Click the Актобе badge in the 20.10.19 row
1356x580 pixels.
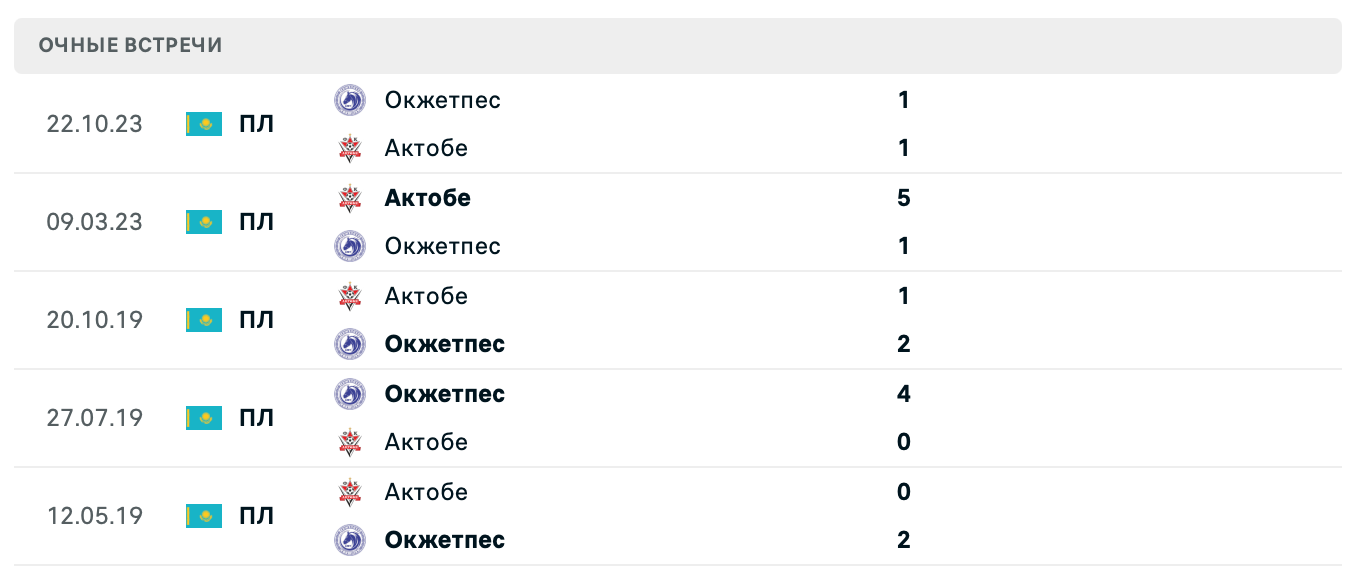point(350,296)
